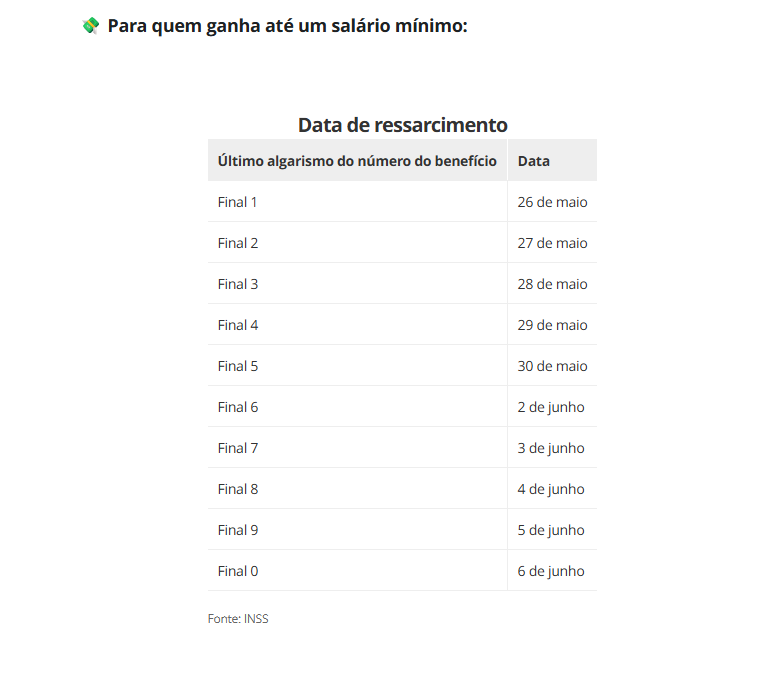This screenshot has height=694, width=773.
Task: Select the Final 4 row cell
Action: tap(357, 324)
